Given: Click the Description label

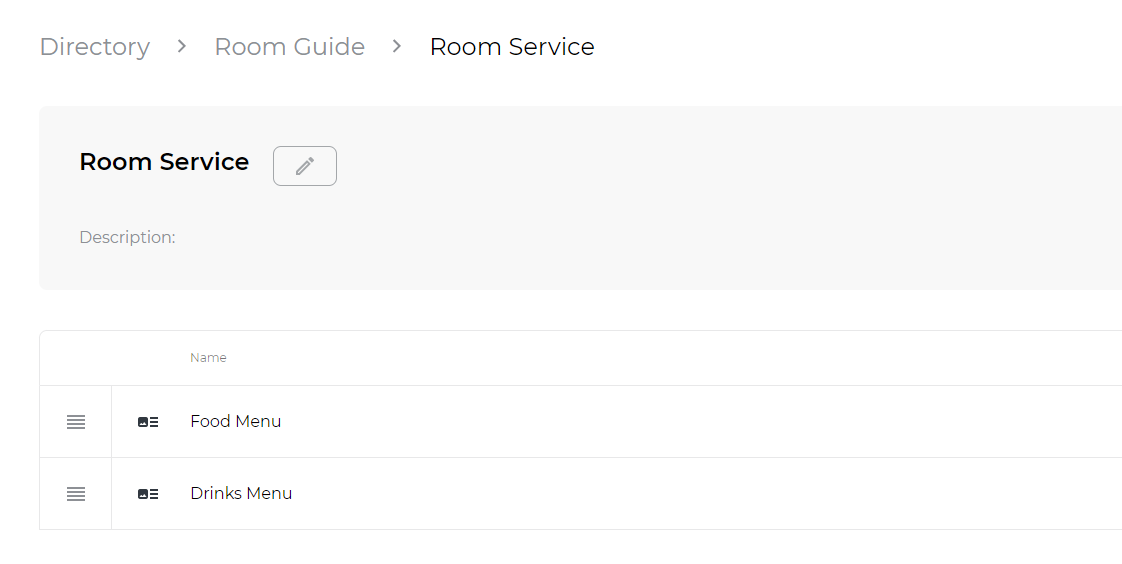Looking at the screenshot, I should coord(127,237).
